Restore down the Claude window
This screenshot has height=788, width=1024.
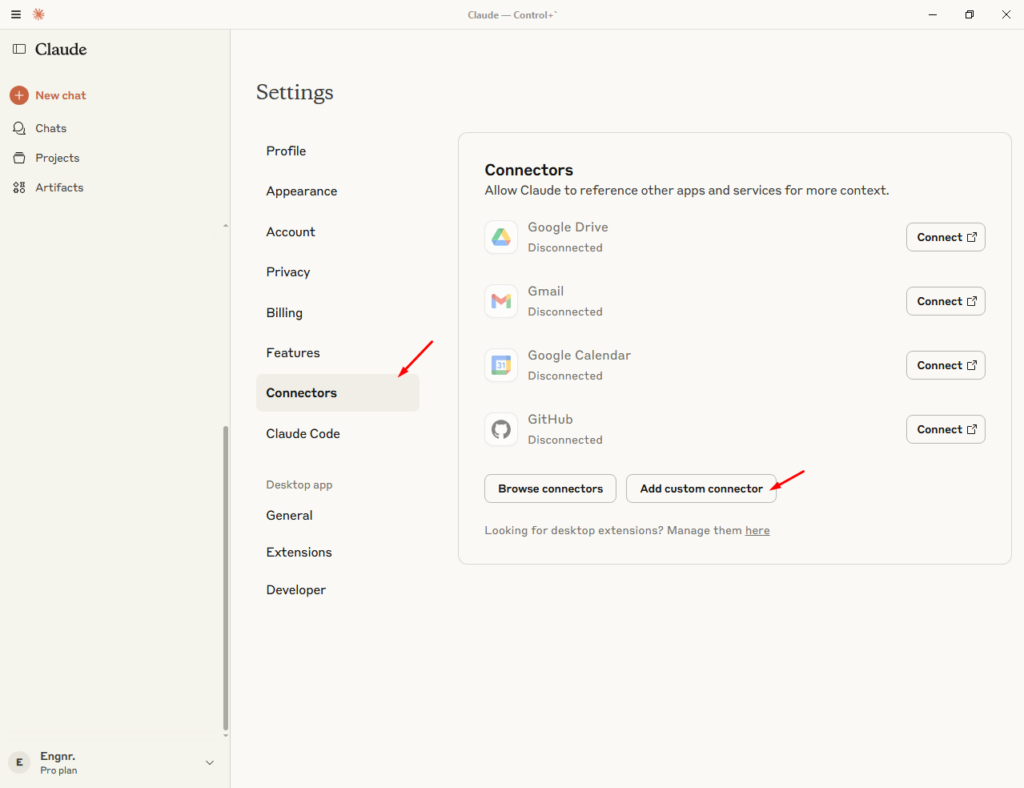click(969, 14)
